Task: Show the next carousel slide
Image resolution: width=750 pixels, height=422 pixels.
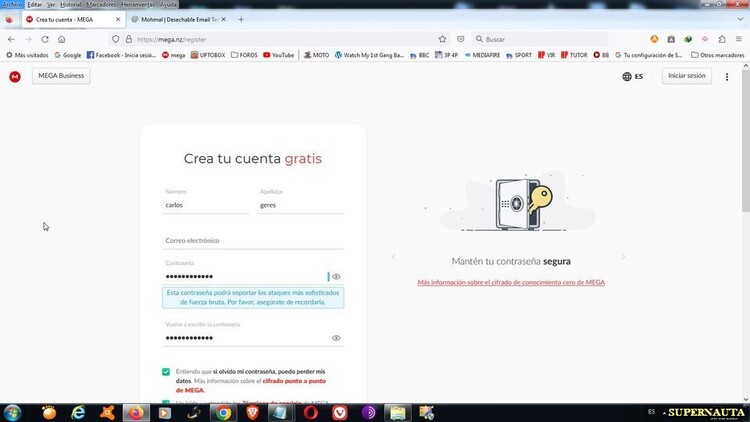Action: coord(623,257)
